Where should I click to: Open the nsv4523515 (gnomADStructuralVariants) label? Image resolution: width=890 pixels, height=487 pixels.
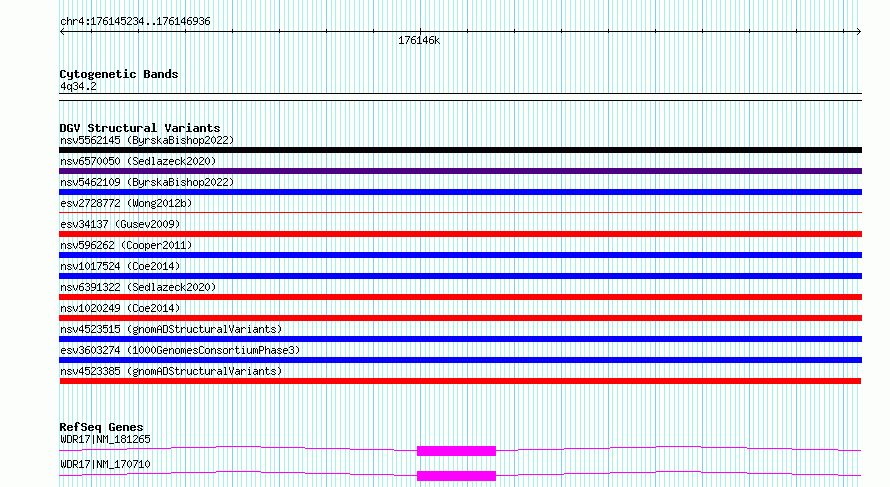point(171,329)
